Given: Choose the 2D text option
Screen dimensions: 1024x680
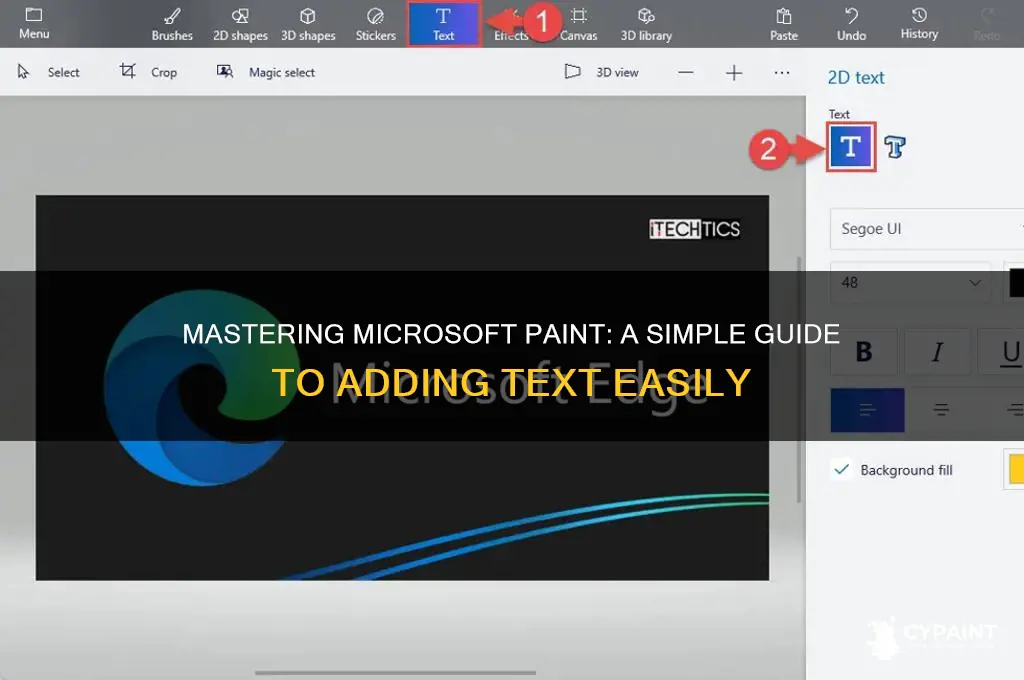Looking at the screenshot, I should click(x=851, y=147).
